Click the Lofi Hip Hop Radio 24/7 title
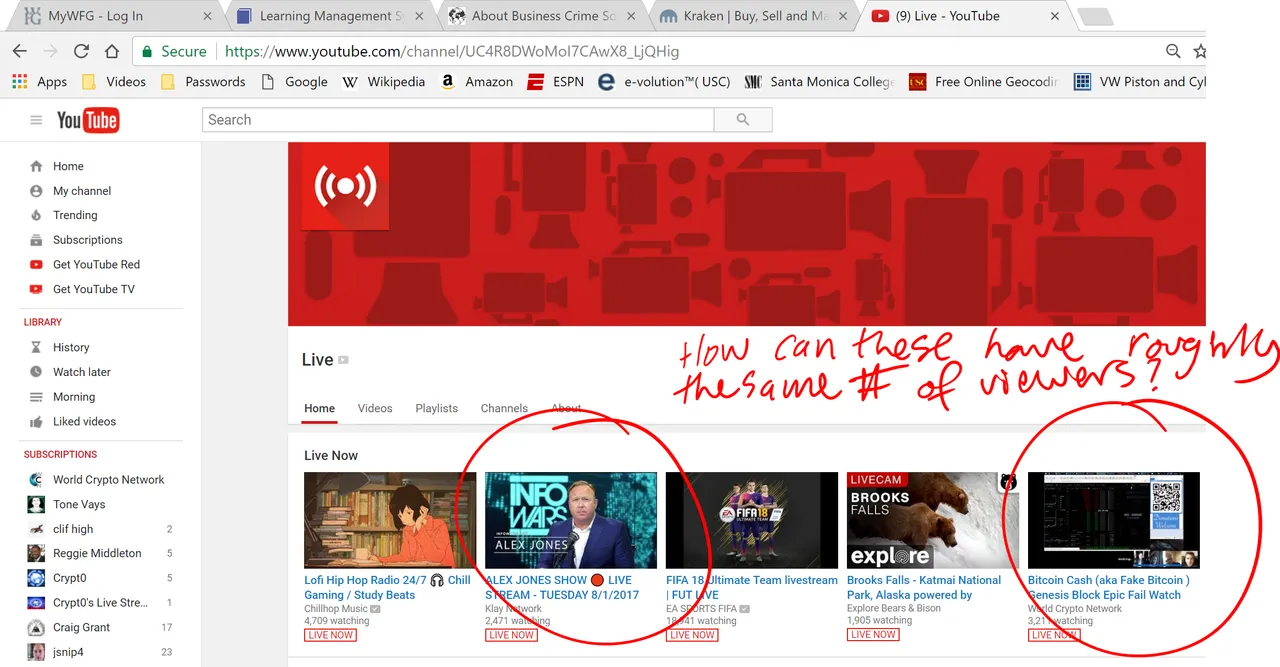Image resolution: width=1280 pixels, height=667 pixels. coord(387,587)
